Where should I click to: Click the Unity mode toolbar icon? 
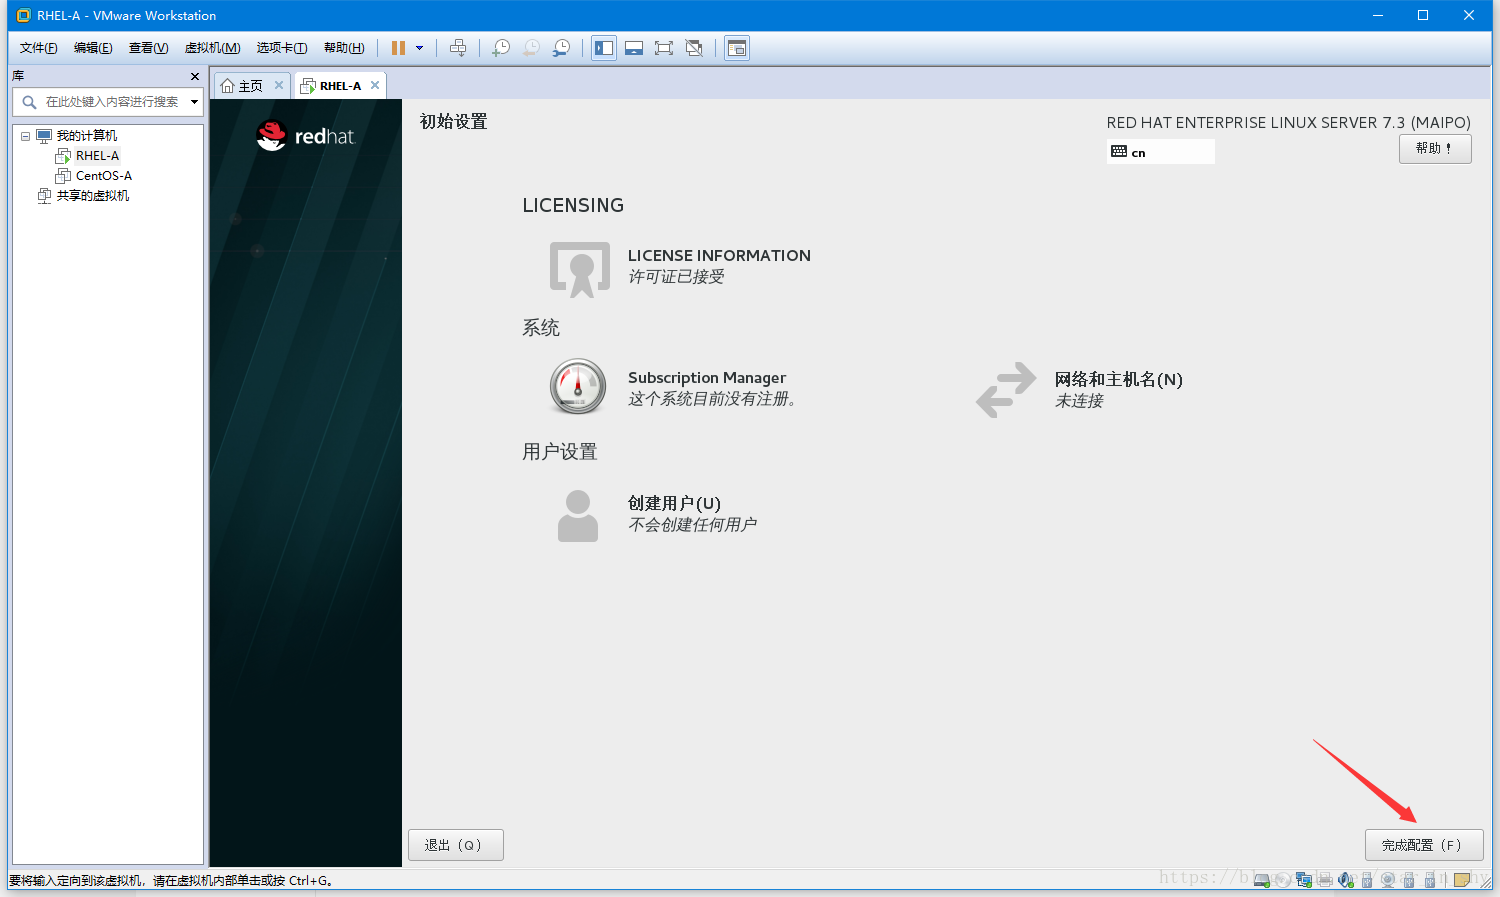[694, 48]
